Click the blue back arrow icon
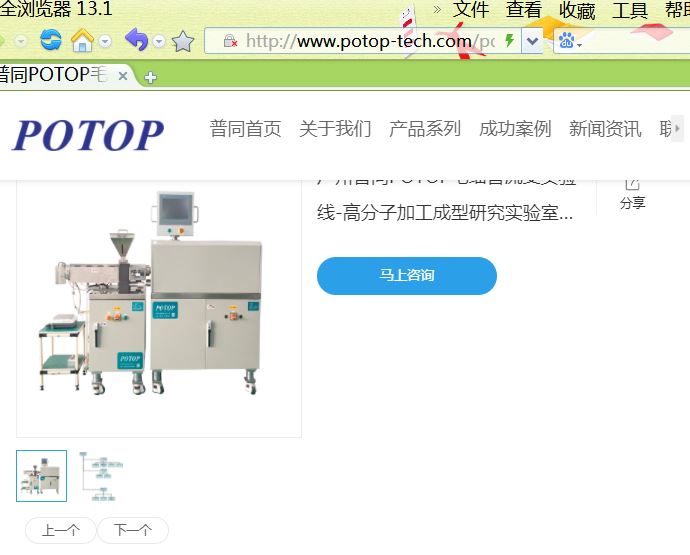Viewport: 690px width, 555px height. pos(136,40)
